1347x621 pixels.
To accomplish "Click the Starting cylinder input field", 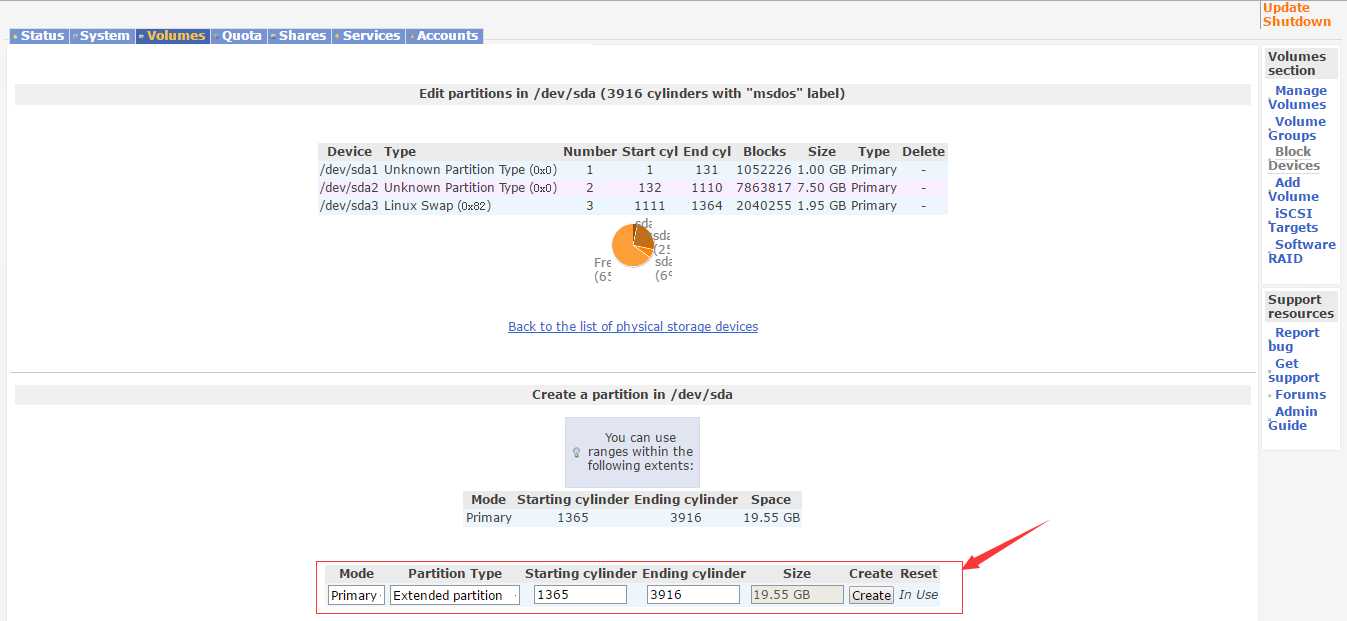I will pyautogui.click(x=580, y=595).
